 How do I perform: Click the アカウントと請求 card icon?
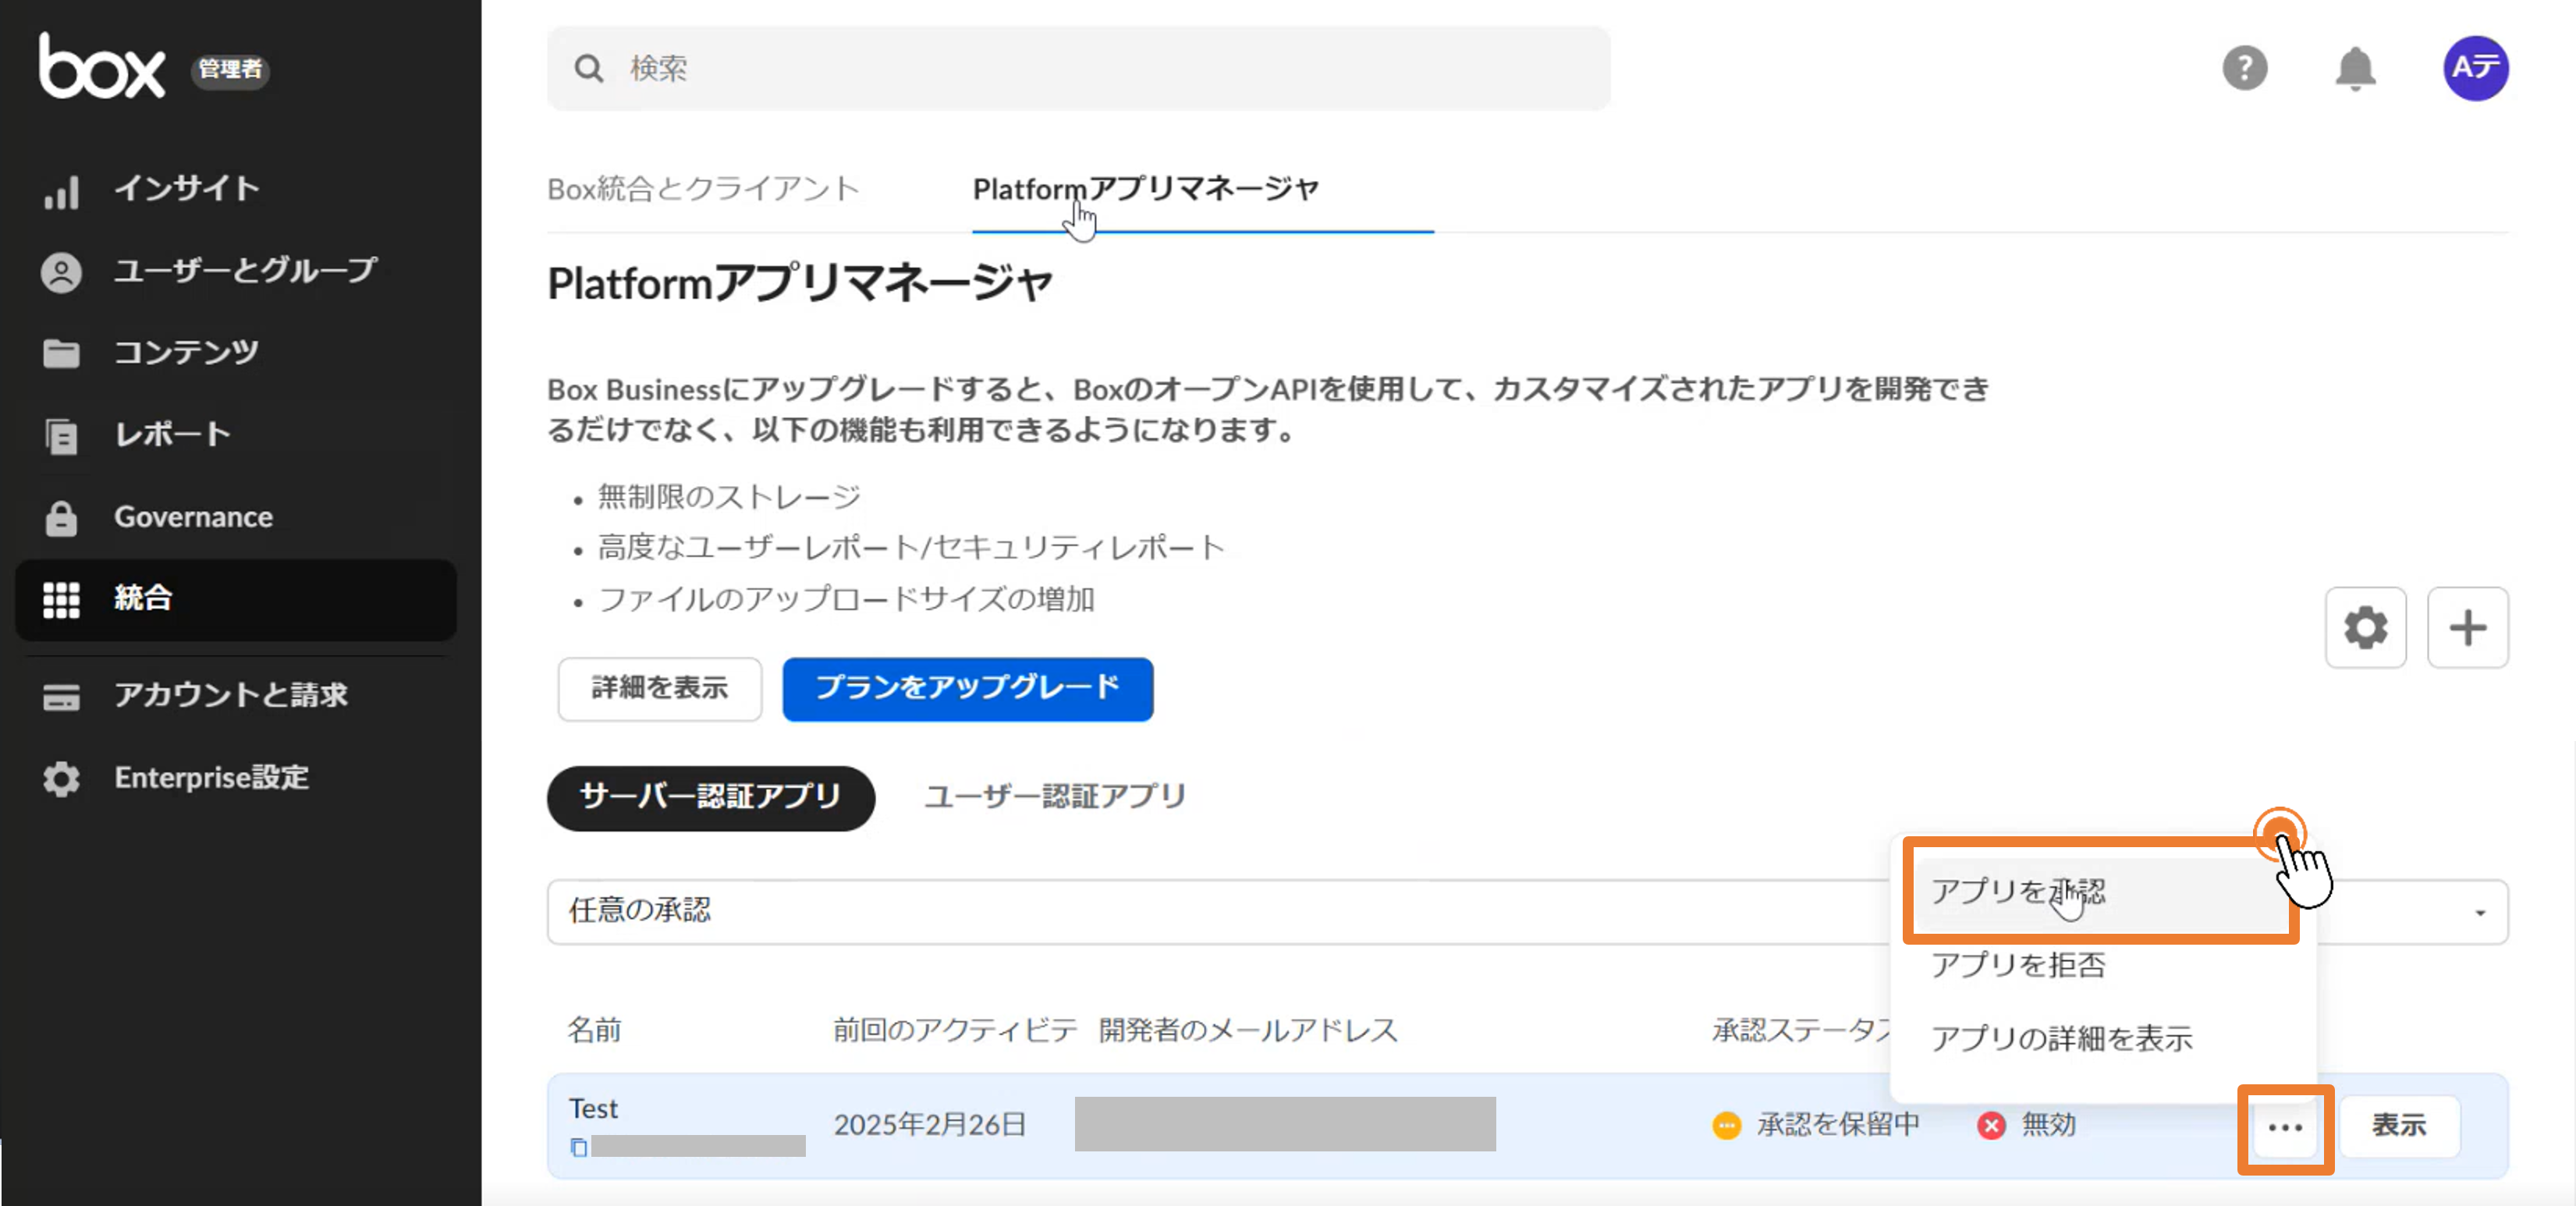coord(61,697)
